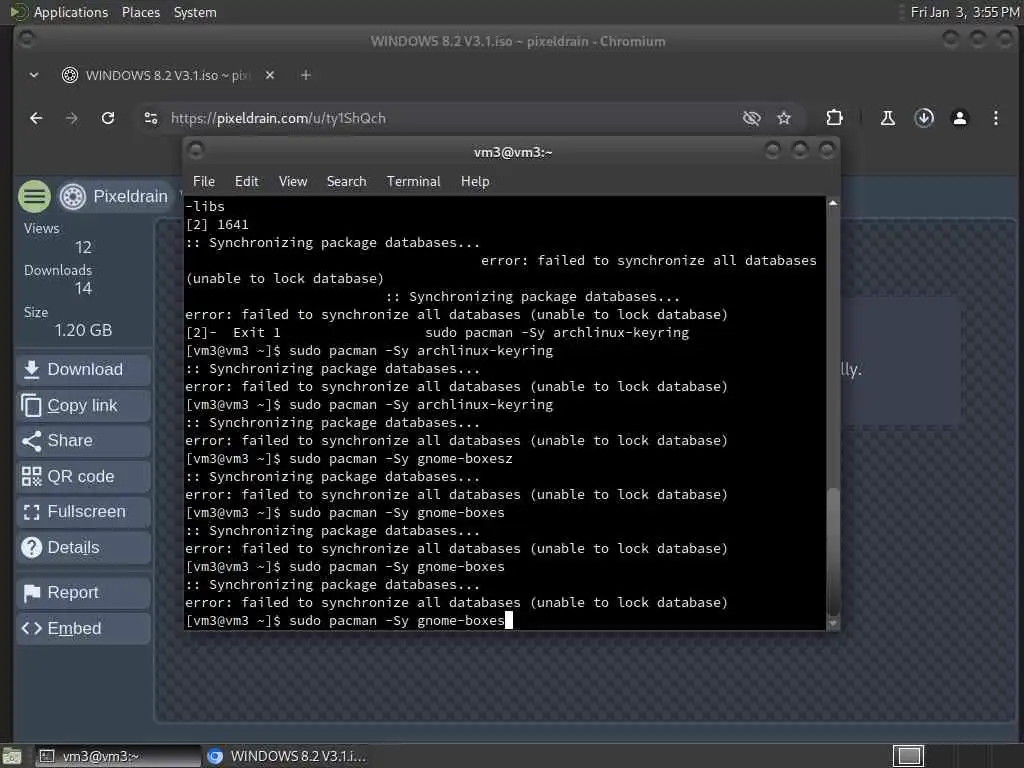The image size is (1024, 768).
Task: Click the Pixeldrain home link text
Action: click(x=130, y=196)
